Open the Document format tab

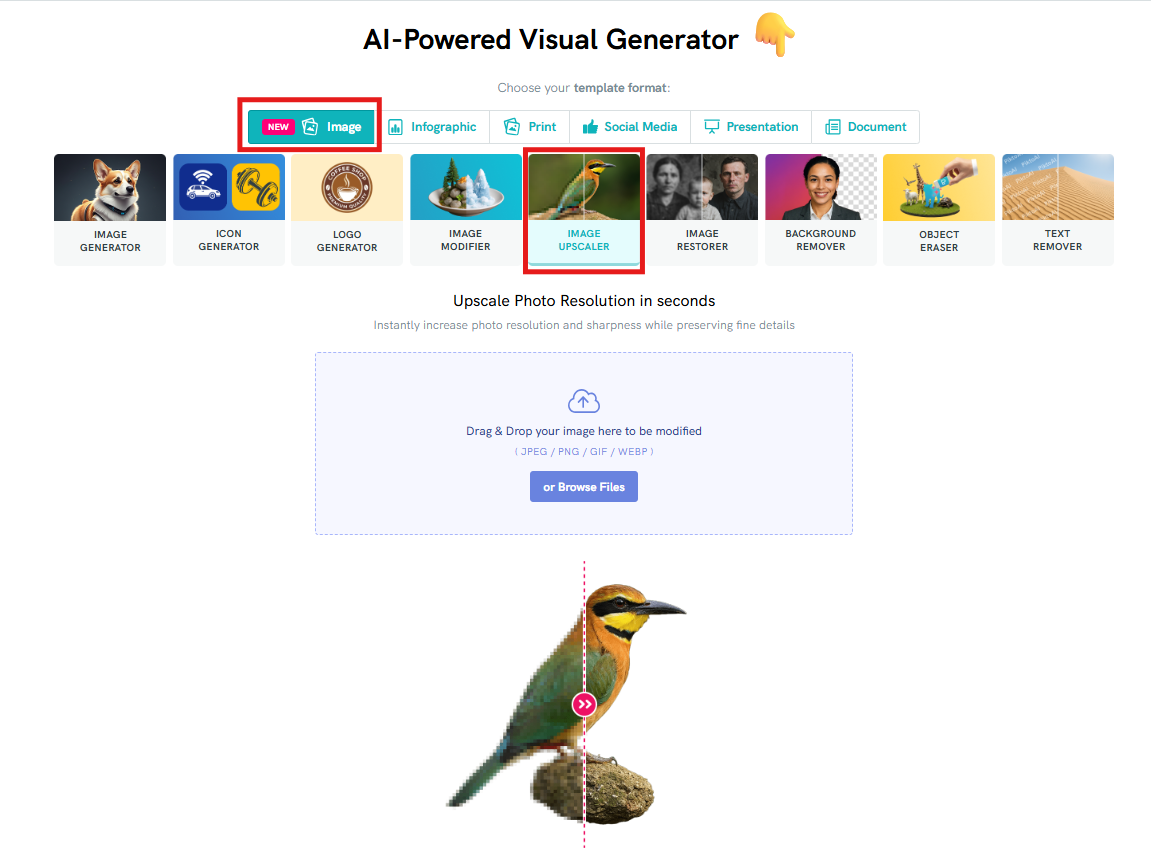point(865,127)
